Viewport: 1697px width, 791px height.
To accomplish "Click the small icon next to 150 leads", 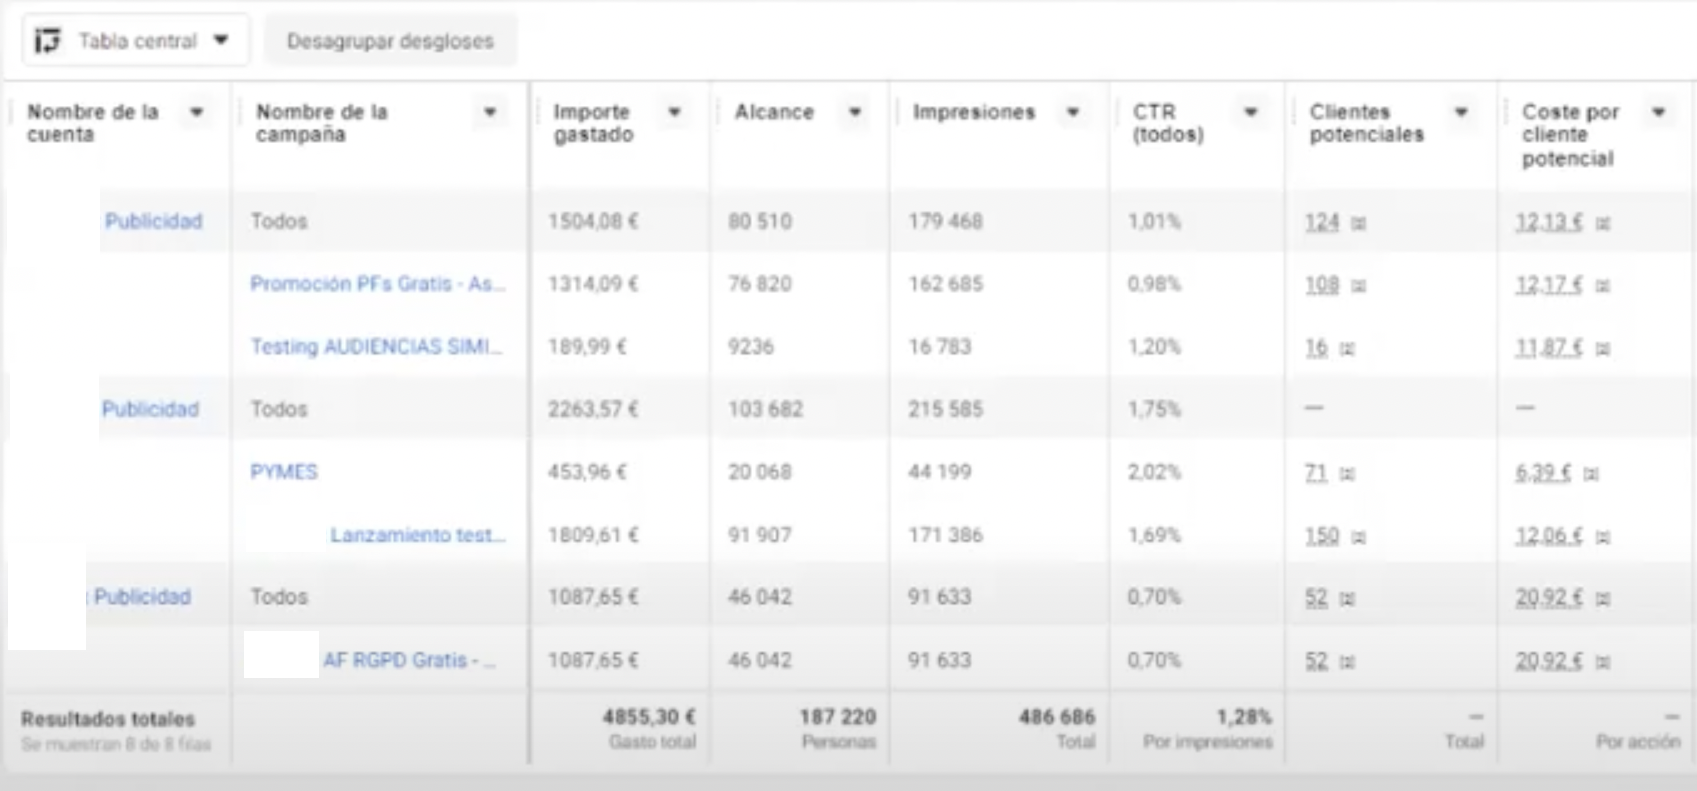I will point(1358,537).
